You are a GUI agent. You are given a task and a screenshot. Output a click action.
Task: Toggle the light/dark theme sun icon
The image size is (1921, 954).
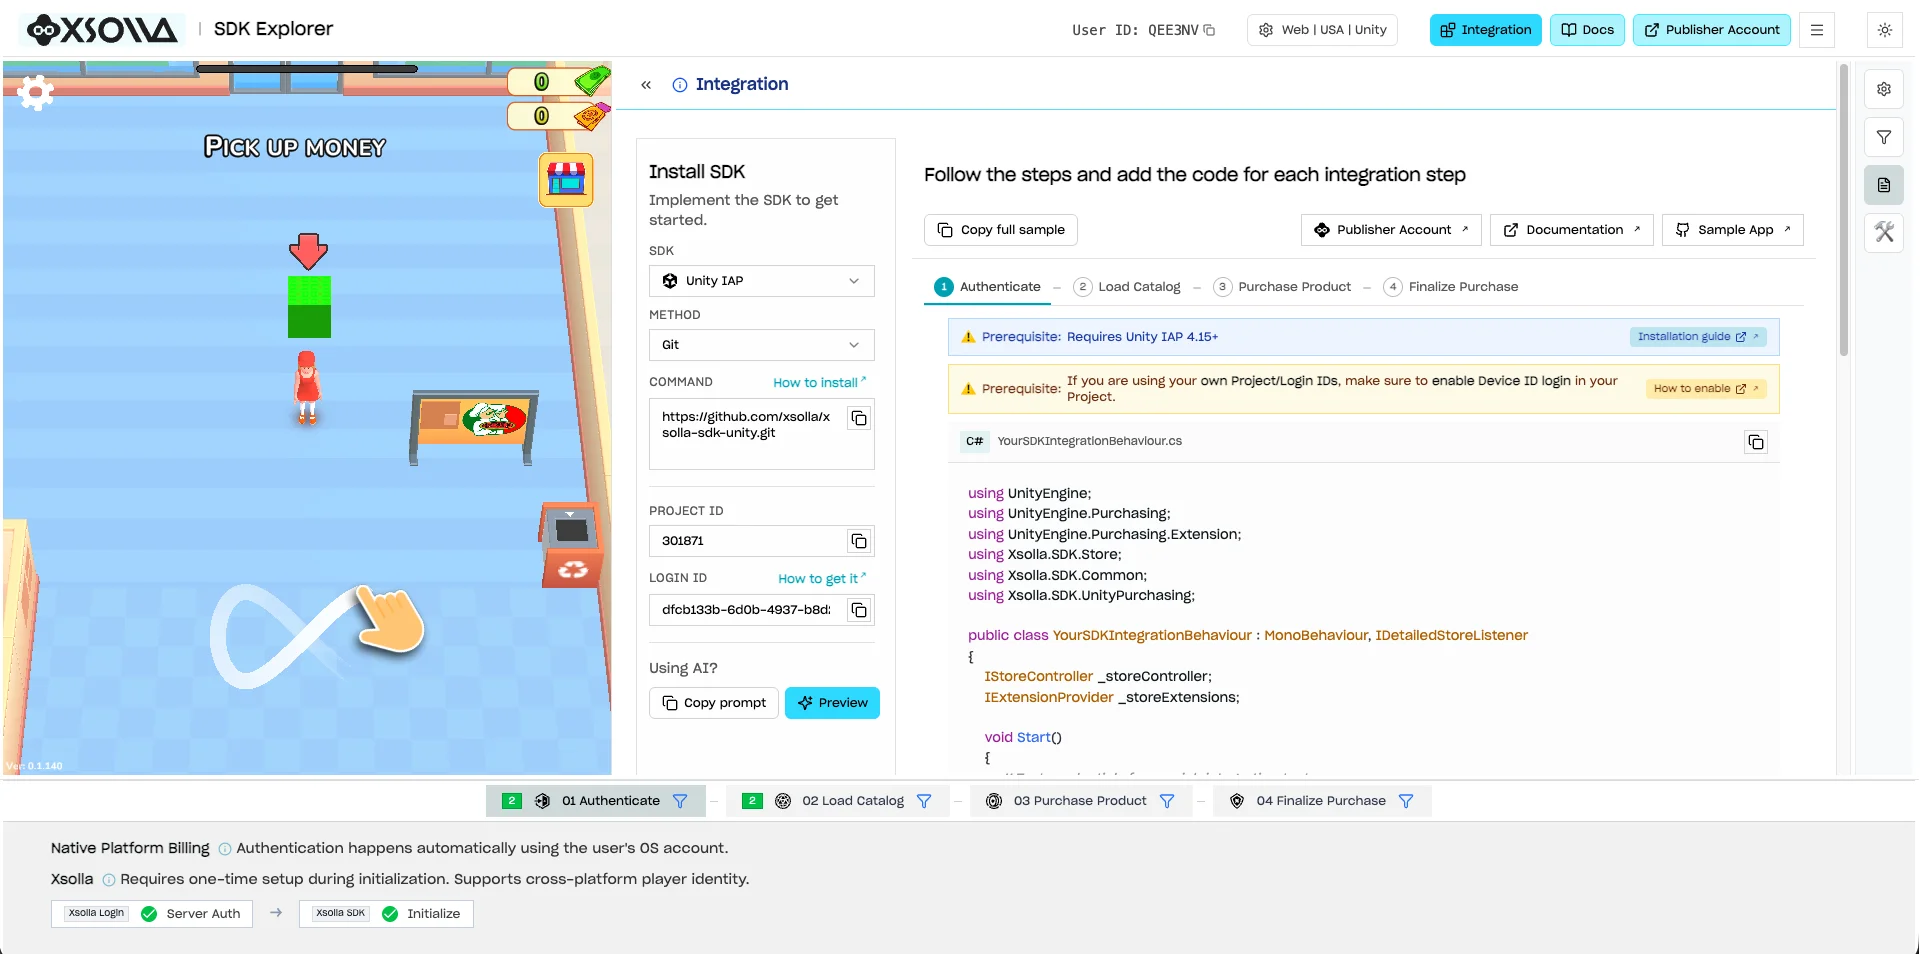[x=1884, y=30]
